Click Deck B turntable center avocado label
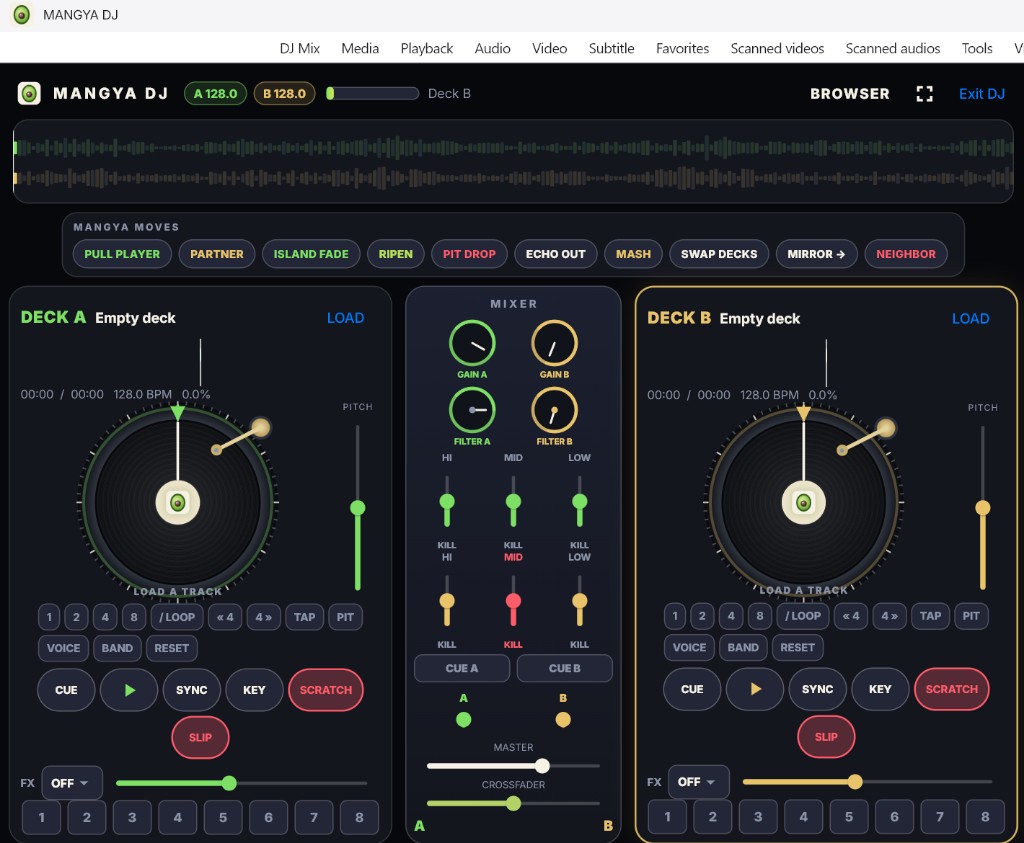The width and height of the screenshot is (1024, 843). click(804, 502)
